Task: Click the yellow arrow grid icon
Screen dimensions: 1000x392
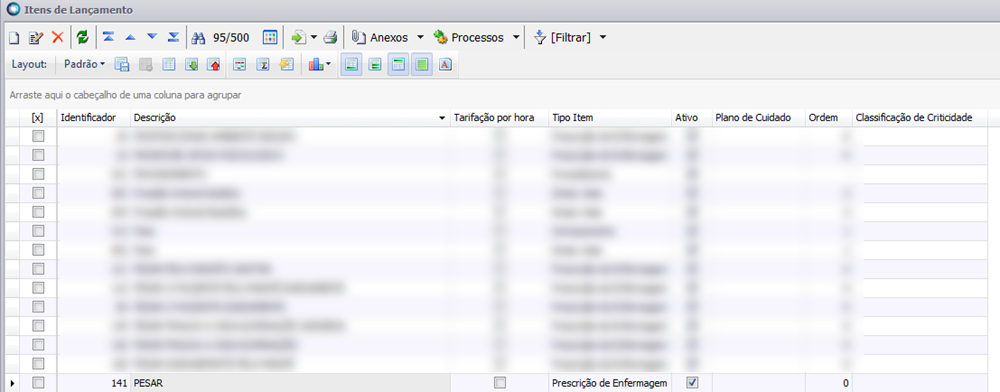Action: 286,64
